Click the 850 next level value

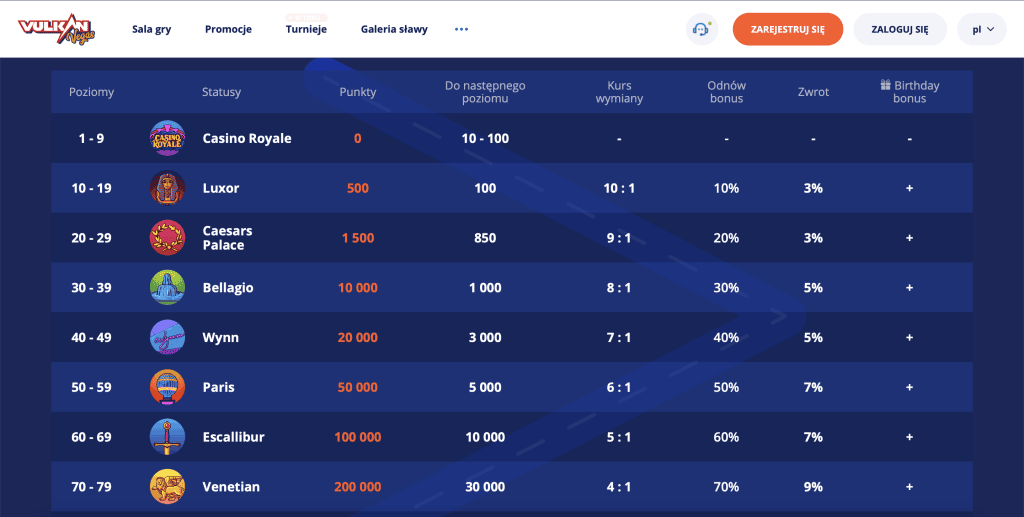485,238
